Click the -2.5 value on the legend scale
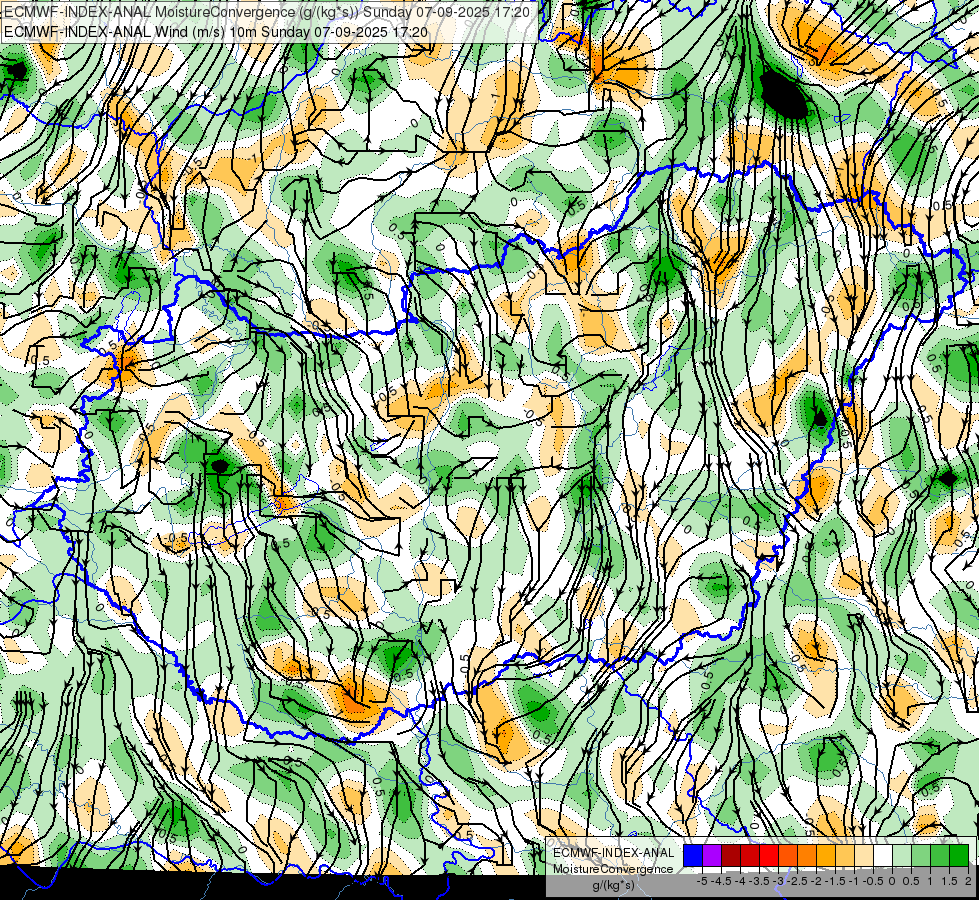Viewport: 979px width, 900px height. pos(799,881)
